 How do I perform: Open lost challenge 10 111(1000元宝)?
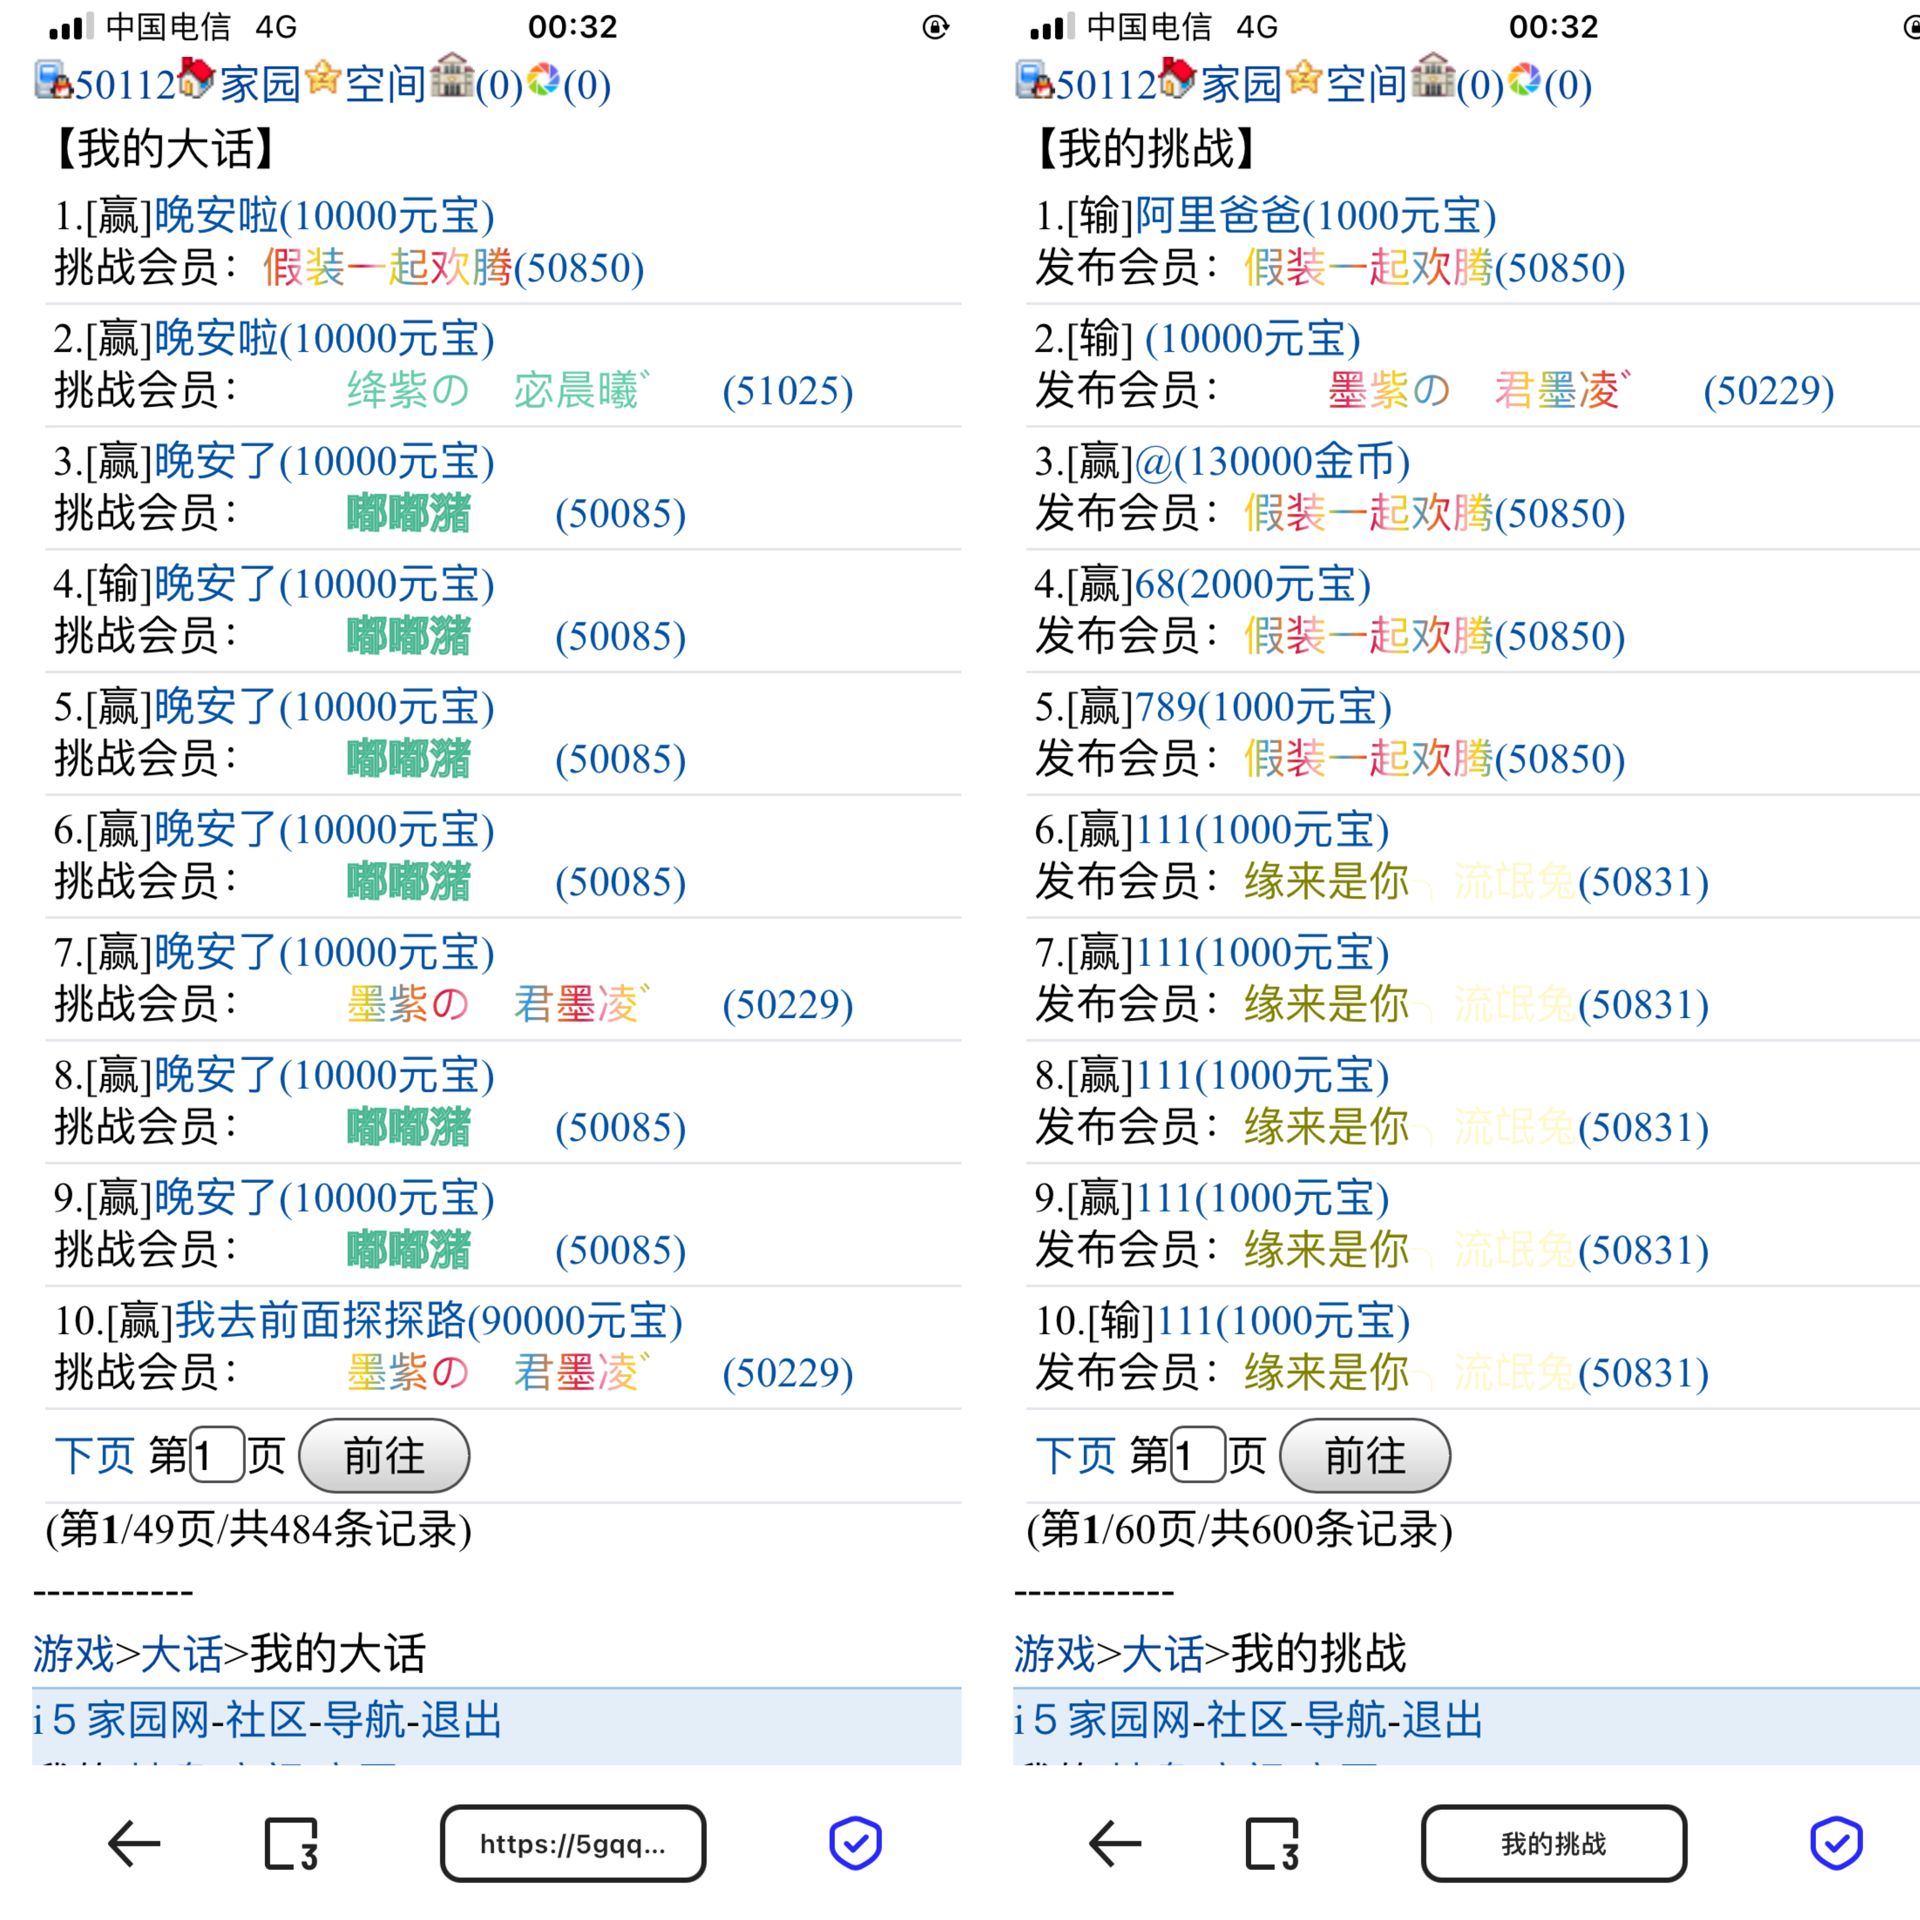click(x=1283, y=1321)
